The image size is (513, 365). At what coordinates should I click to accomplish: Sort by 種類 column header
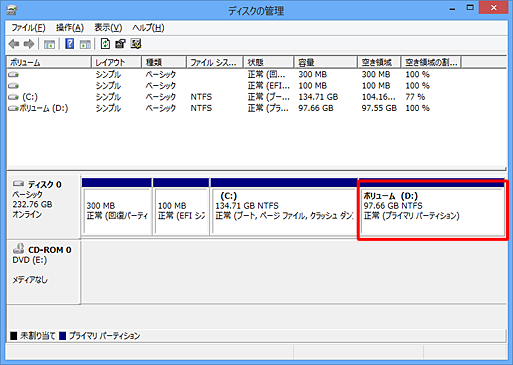pos(164,62)
